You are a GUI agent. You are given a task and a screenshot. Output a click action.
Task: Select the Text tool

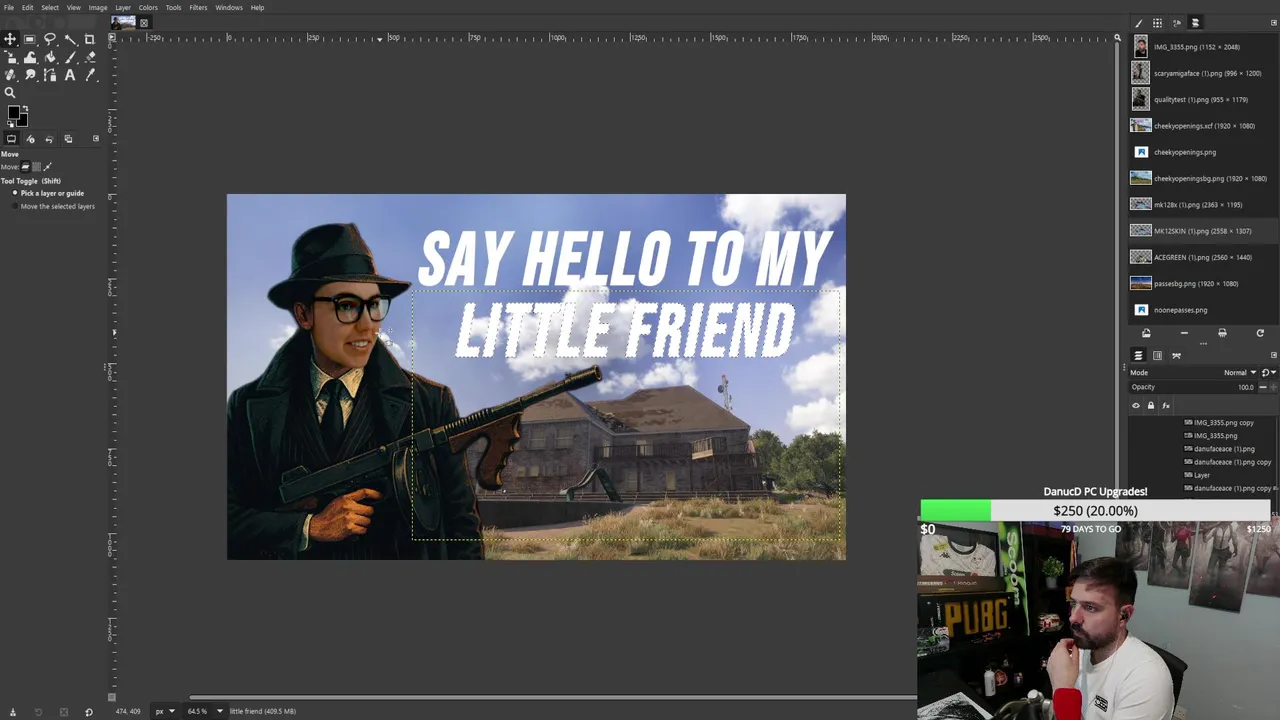click(70, 75)
